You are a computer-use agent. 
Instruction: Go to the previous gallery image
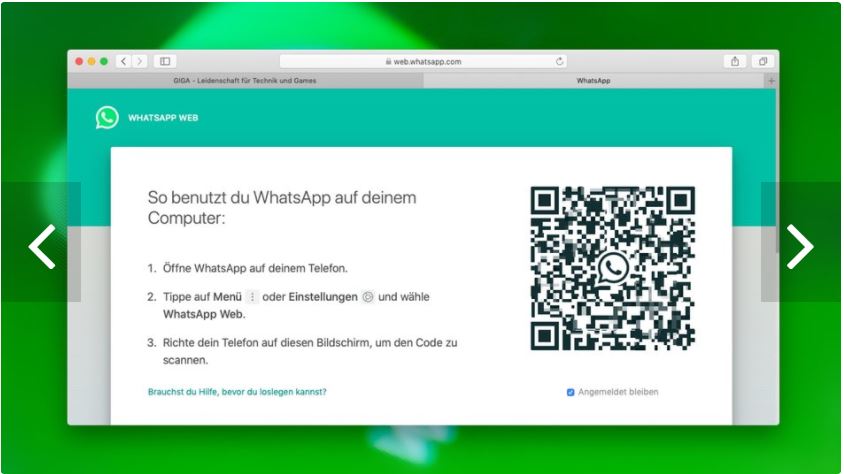coord(42,246)
